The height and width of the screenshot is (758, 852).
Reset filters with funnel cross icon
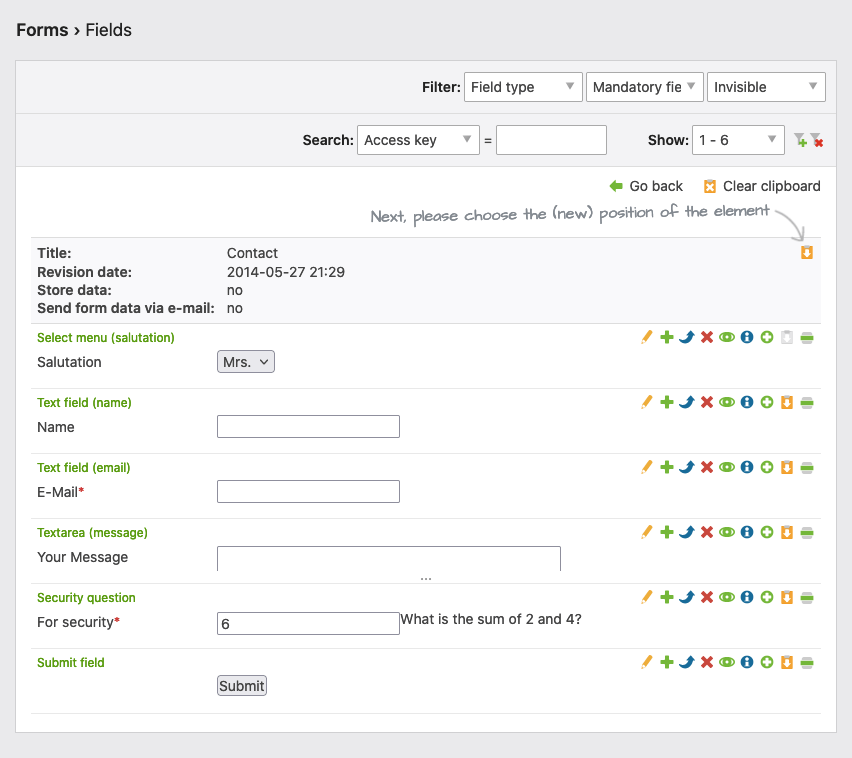[817, 140]
